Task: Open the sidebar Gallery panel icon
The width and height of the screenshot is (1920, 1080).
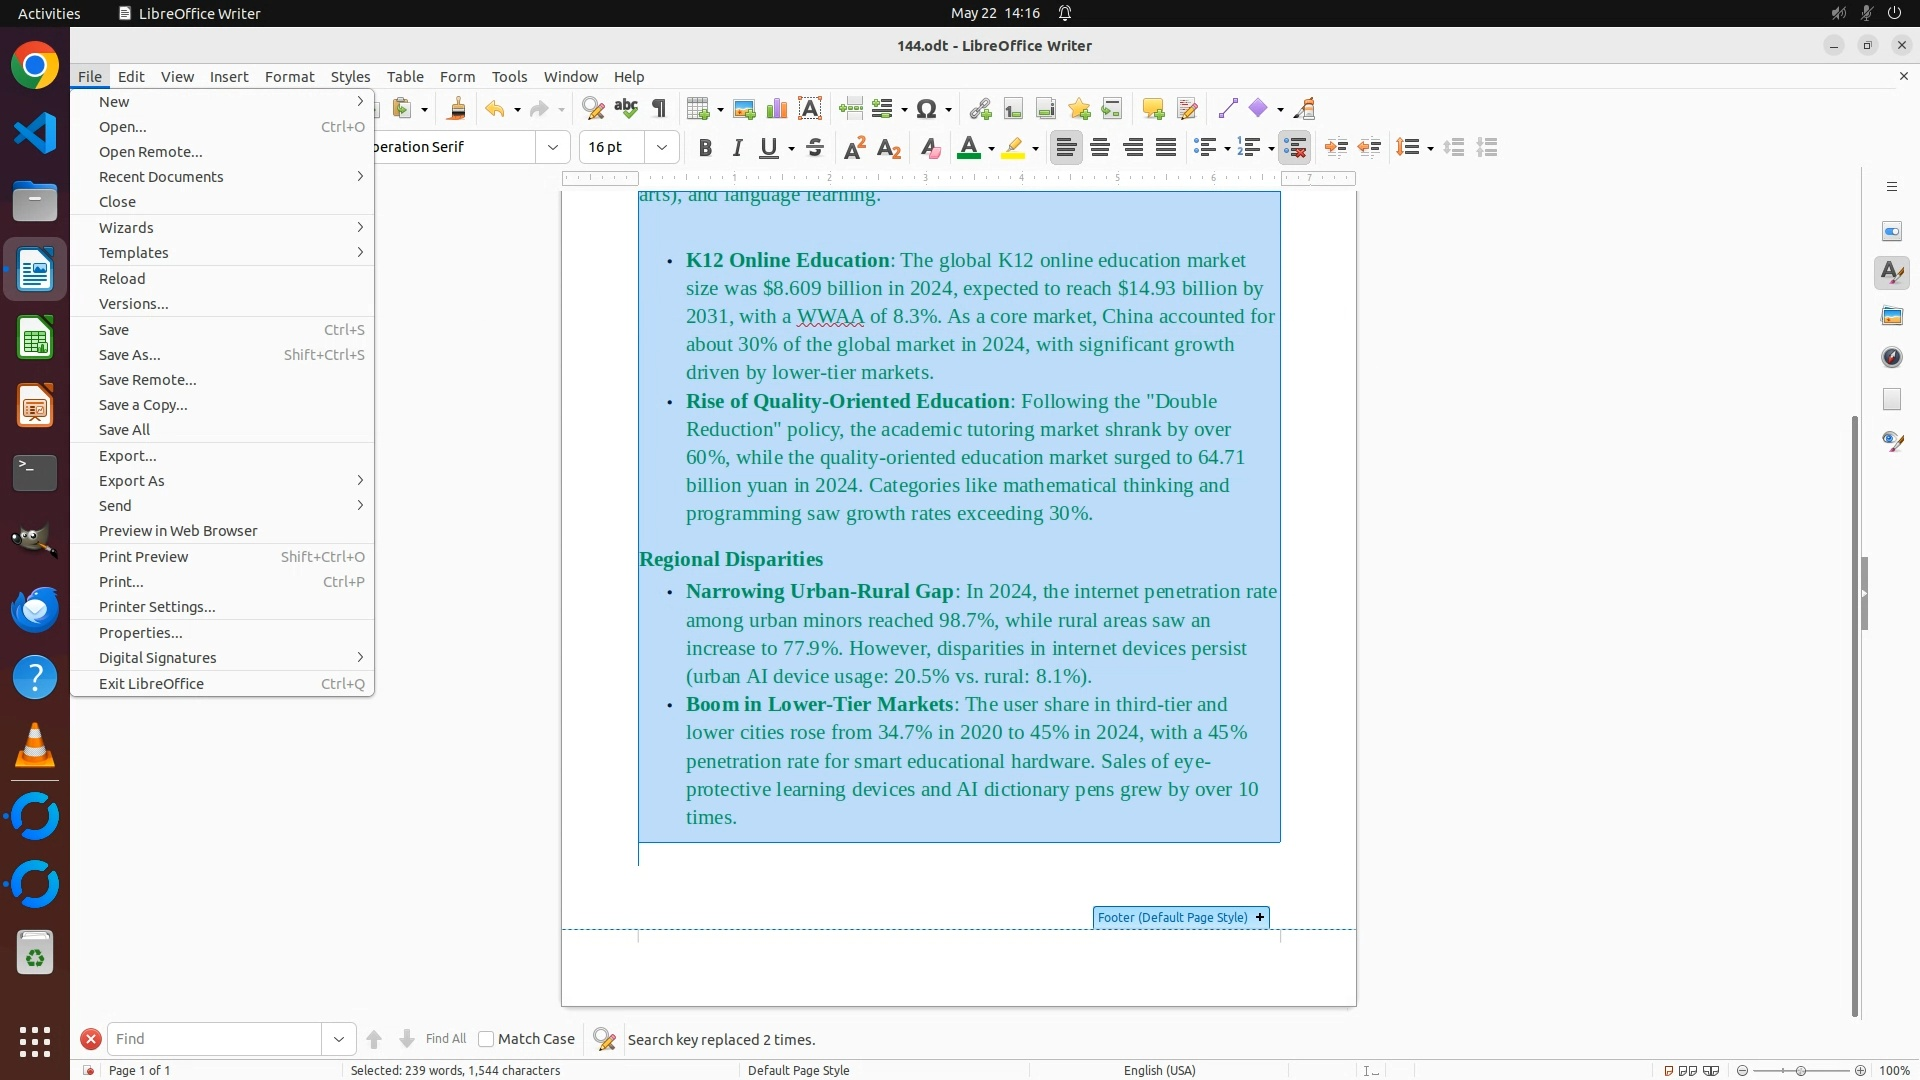Action: tap(1892, 316)
